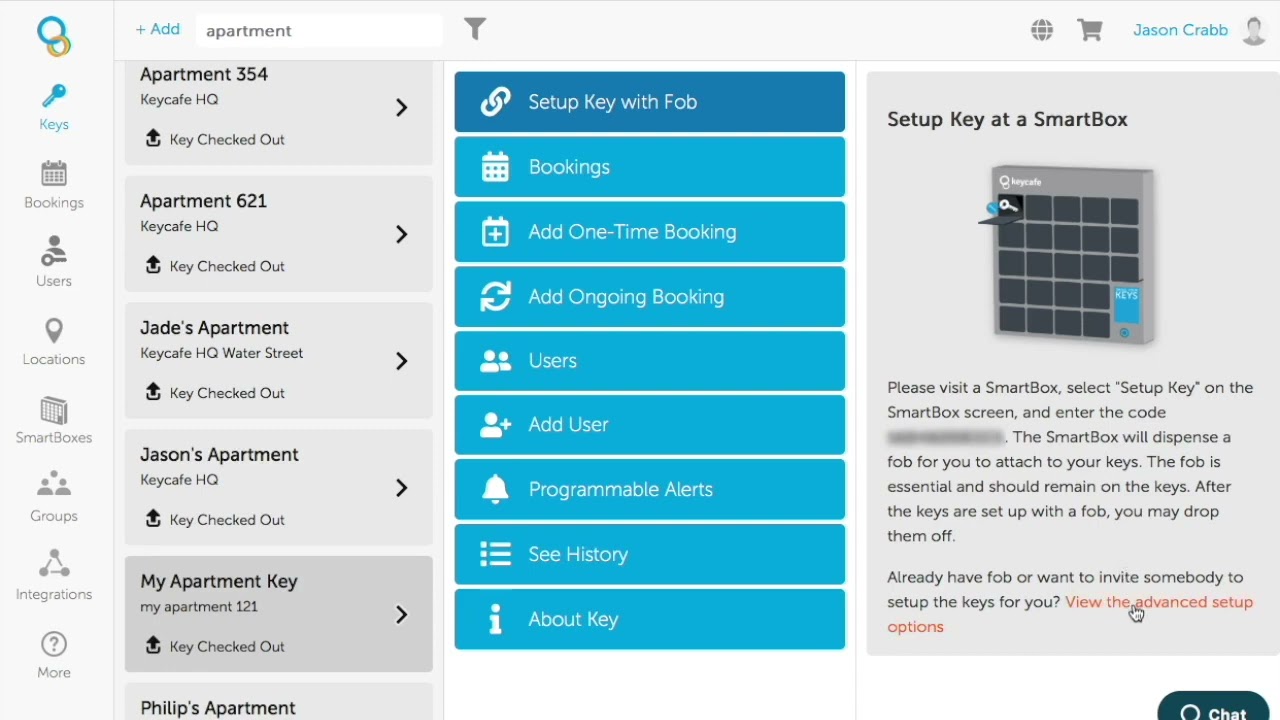Open SmartBoxes from the sidebar
This screenshot has width=1280, height=720.
(x=54, y=421)
